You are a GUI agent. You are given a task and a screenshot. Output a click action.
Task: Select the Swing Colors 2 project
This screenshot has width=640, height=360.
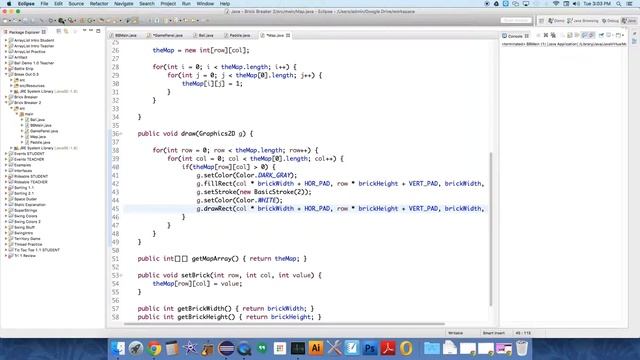(x=27, y=222)
